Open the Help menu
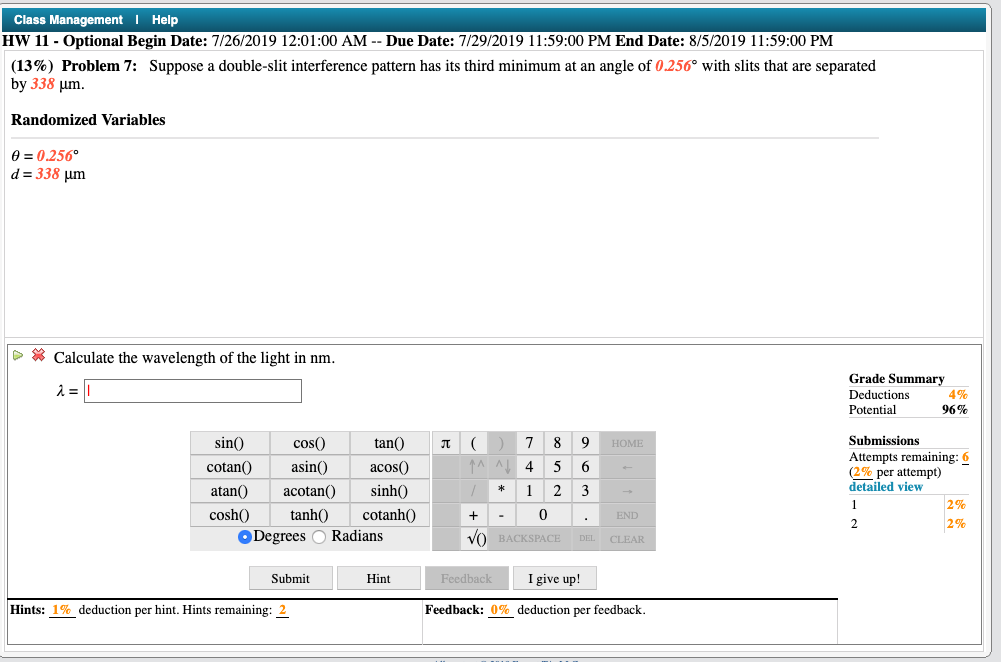This screenshot has height=662, width=1001. pyautogui.click(x=164, y=19)
